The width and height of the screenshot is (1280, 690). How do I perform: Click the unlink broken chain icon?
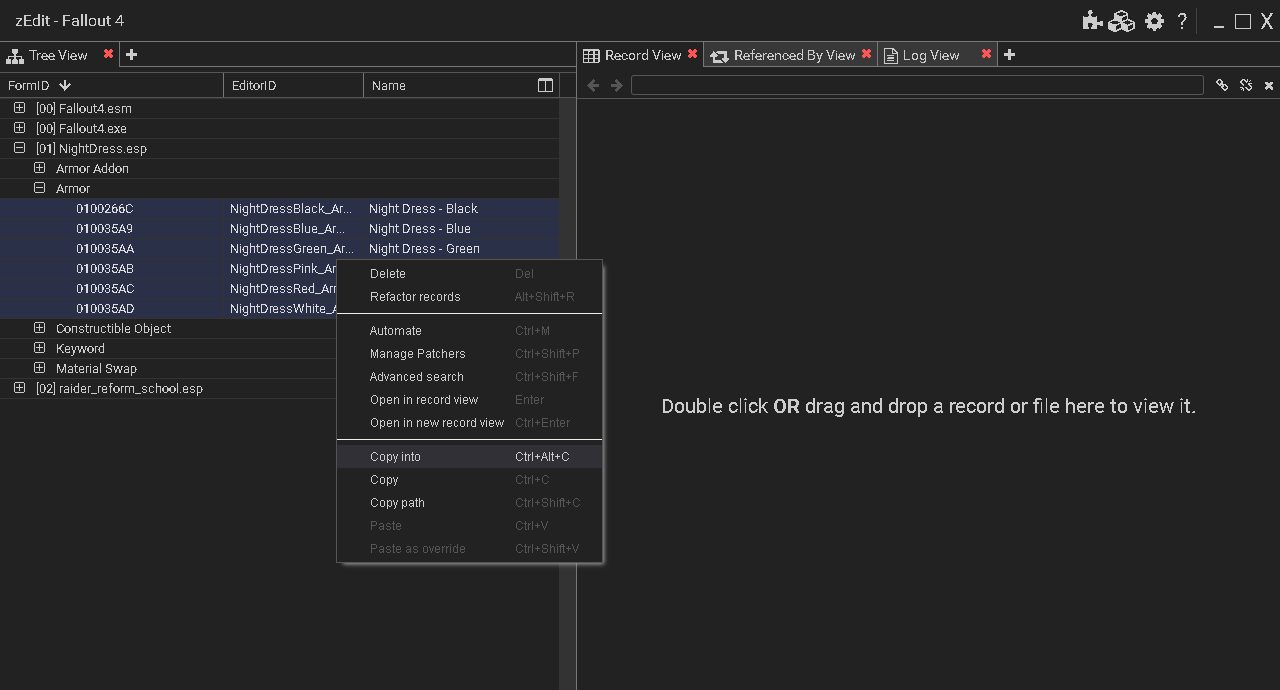point(1246,86)
